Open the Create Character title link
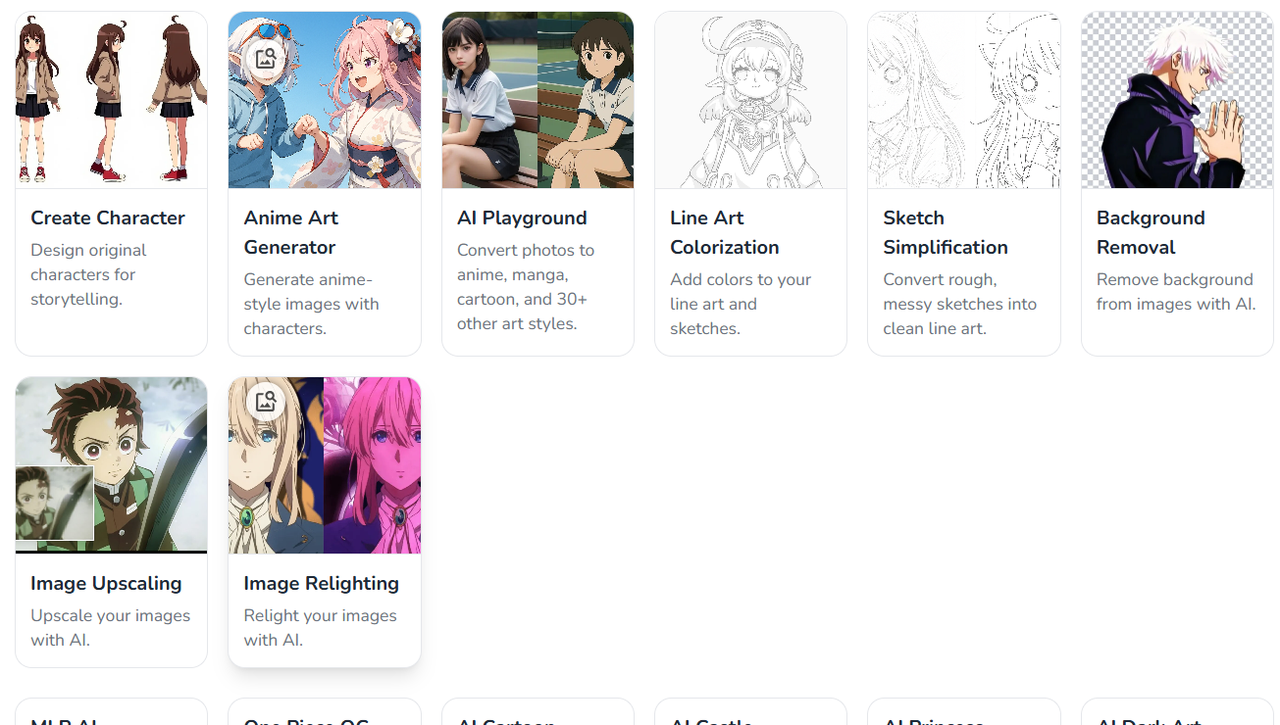Screen dimensions: 1280x725 pos(108,218)
